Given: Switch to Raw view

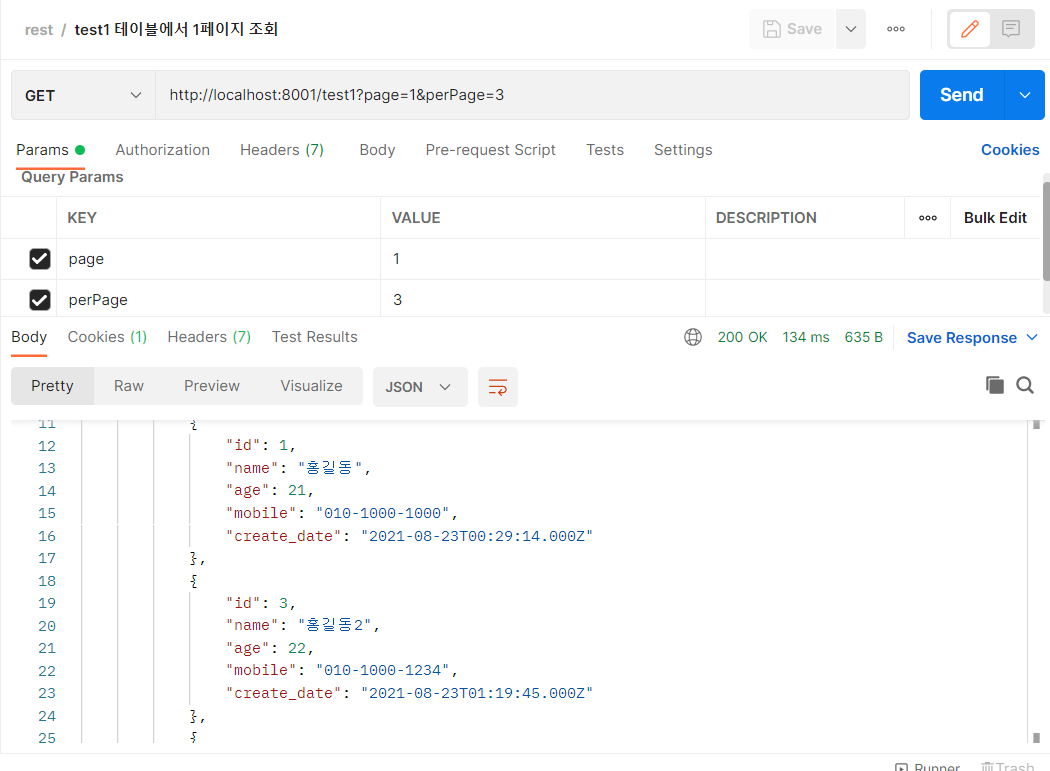Looking at the screenshot, I should click(x=129, y=386).
